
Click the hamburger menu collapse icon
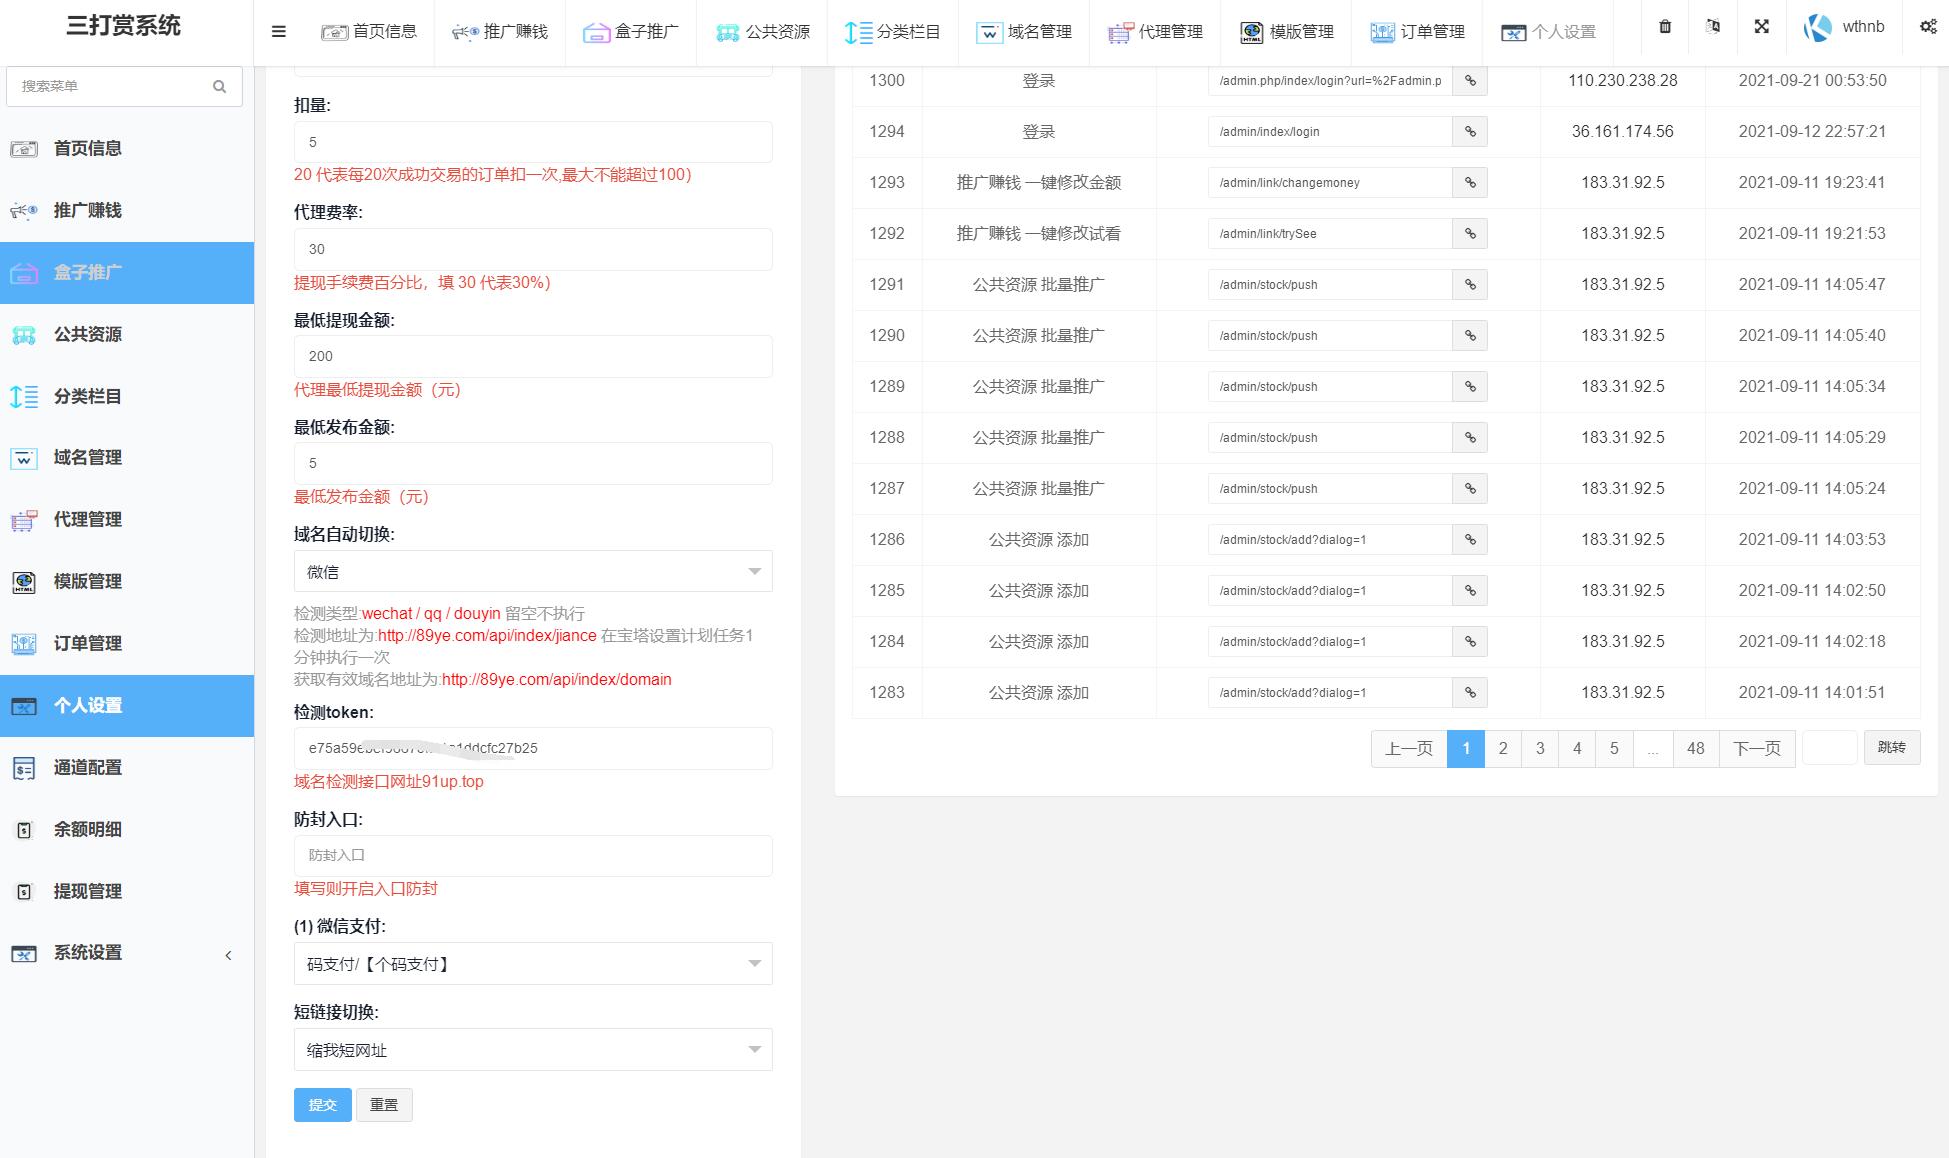tap(279, 32)
